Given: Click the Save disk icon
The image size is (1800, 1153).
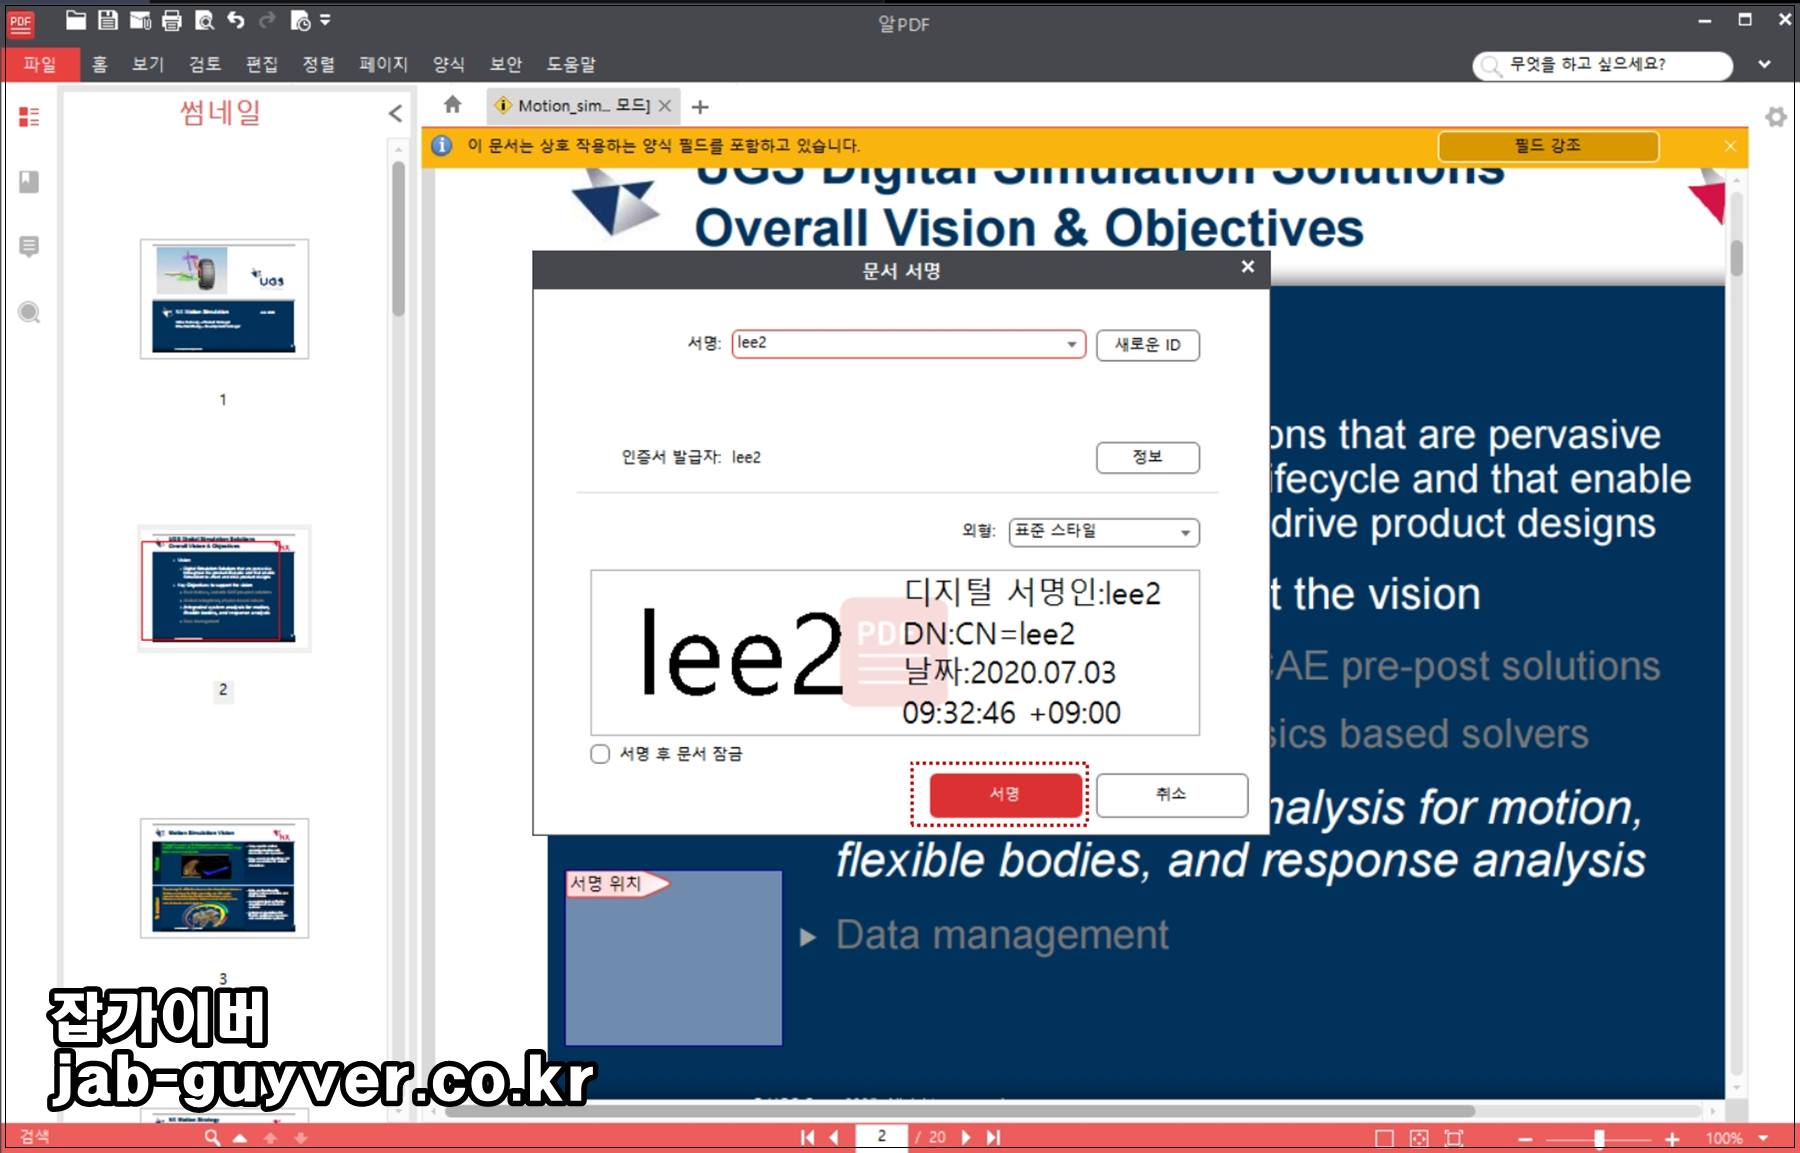Looking at the screenshot, I should pos(108,20).
